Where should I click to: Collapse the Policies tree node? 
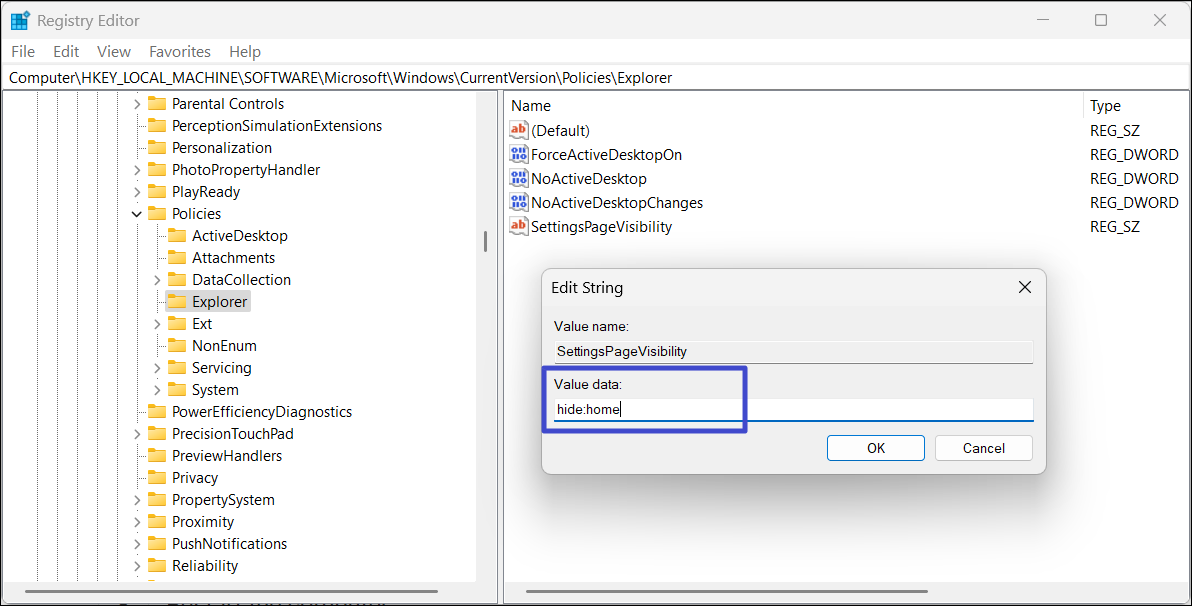click(137, 214)
